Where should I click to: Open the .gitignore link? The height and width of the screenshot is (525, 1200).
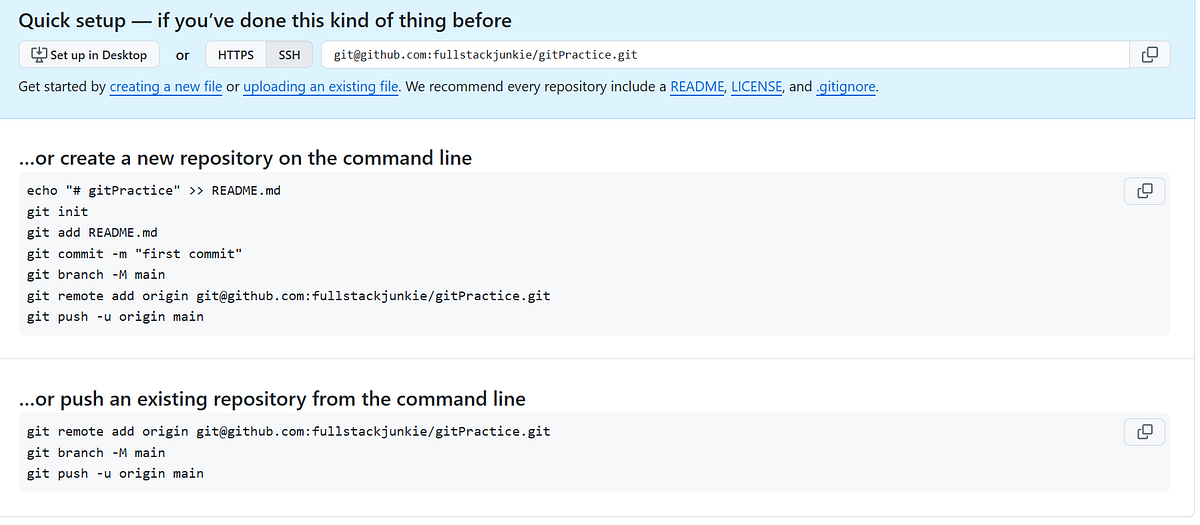tap(846, 87)
